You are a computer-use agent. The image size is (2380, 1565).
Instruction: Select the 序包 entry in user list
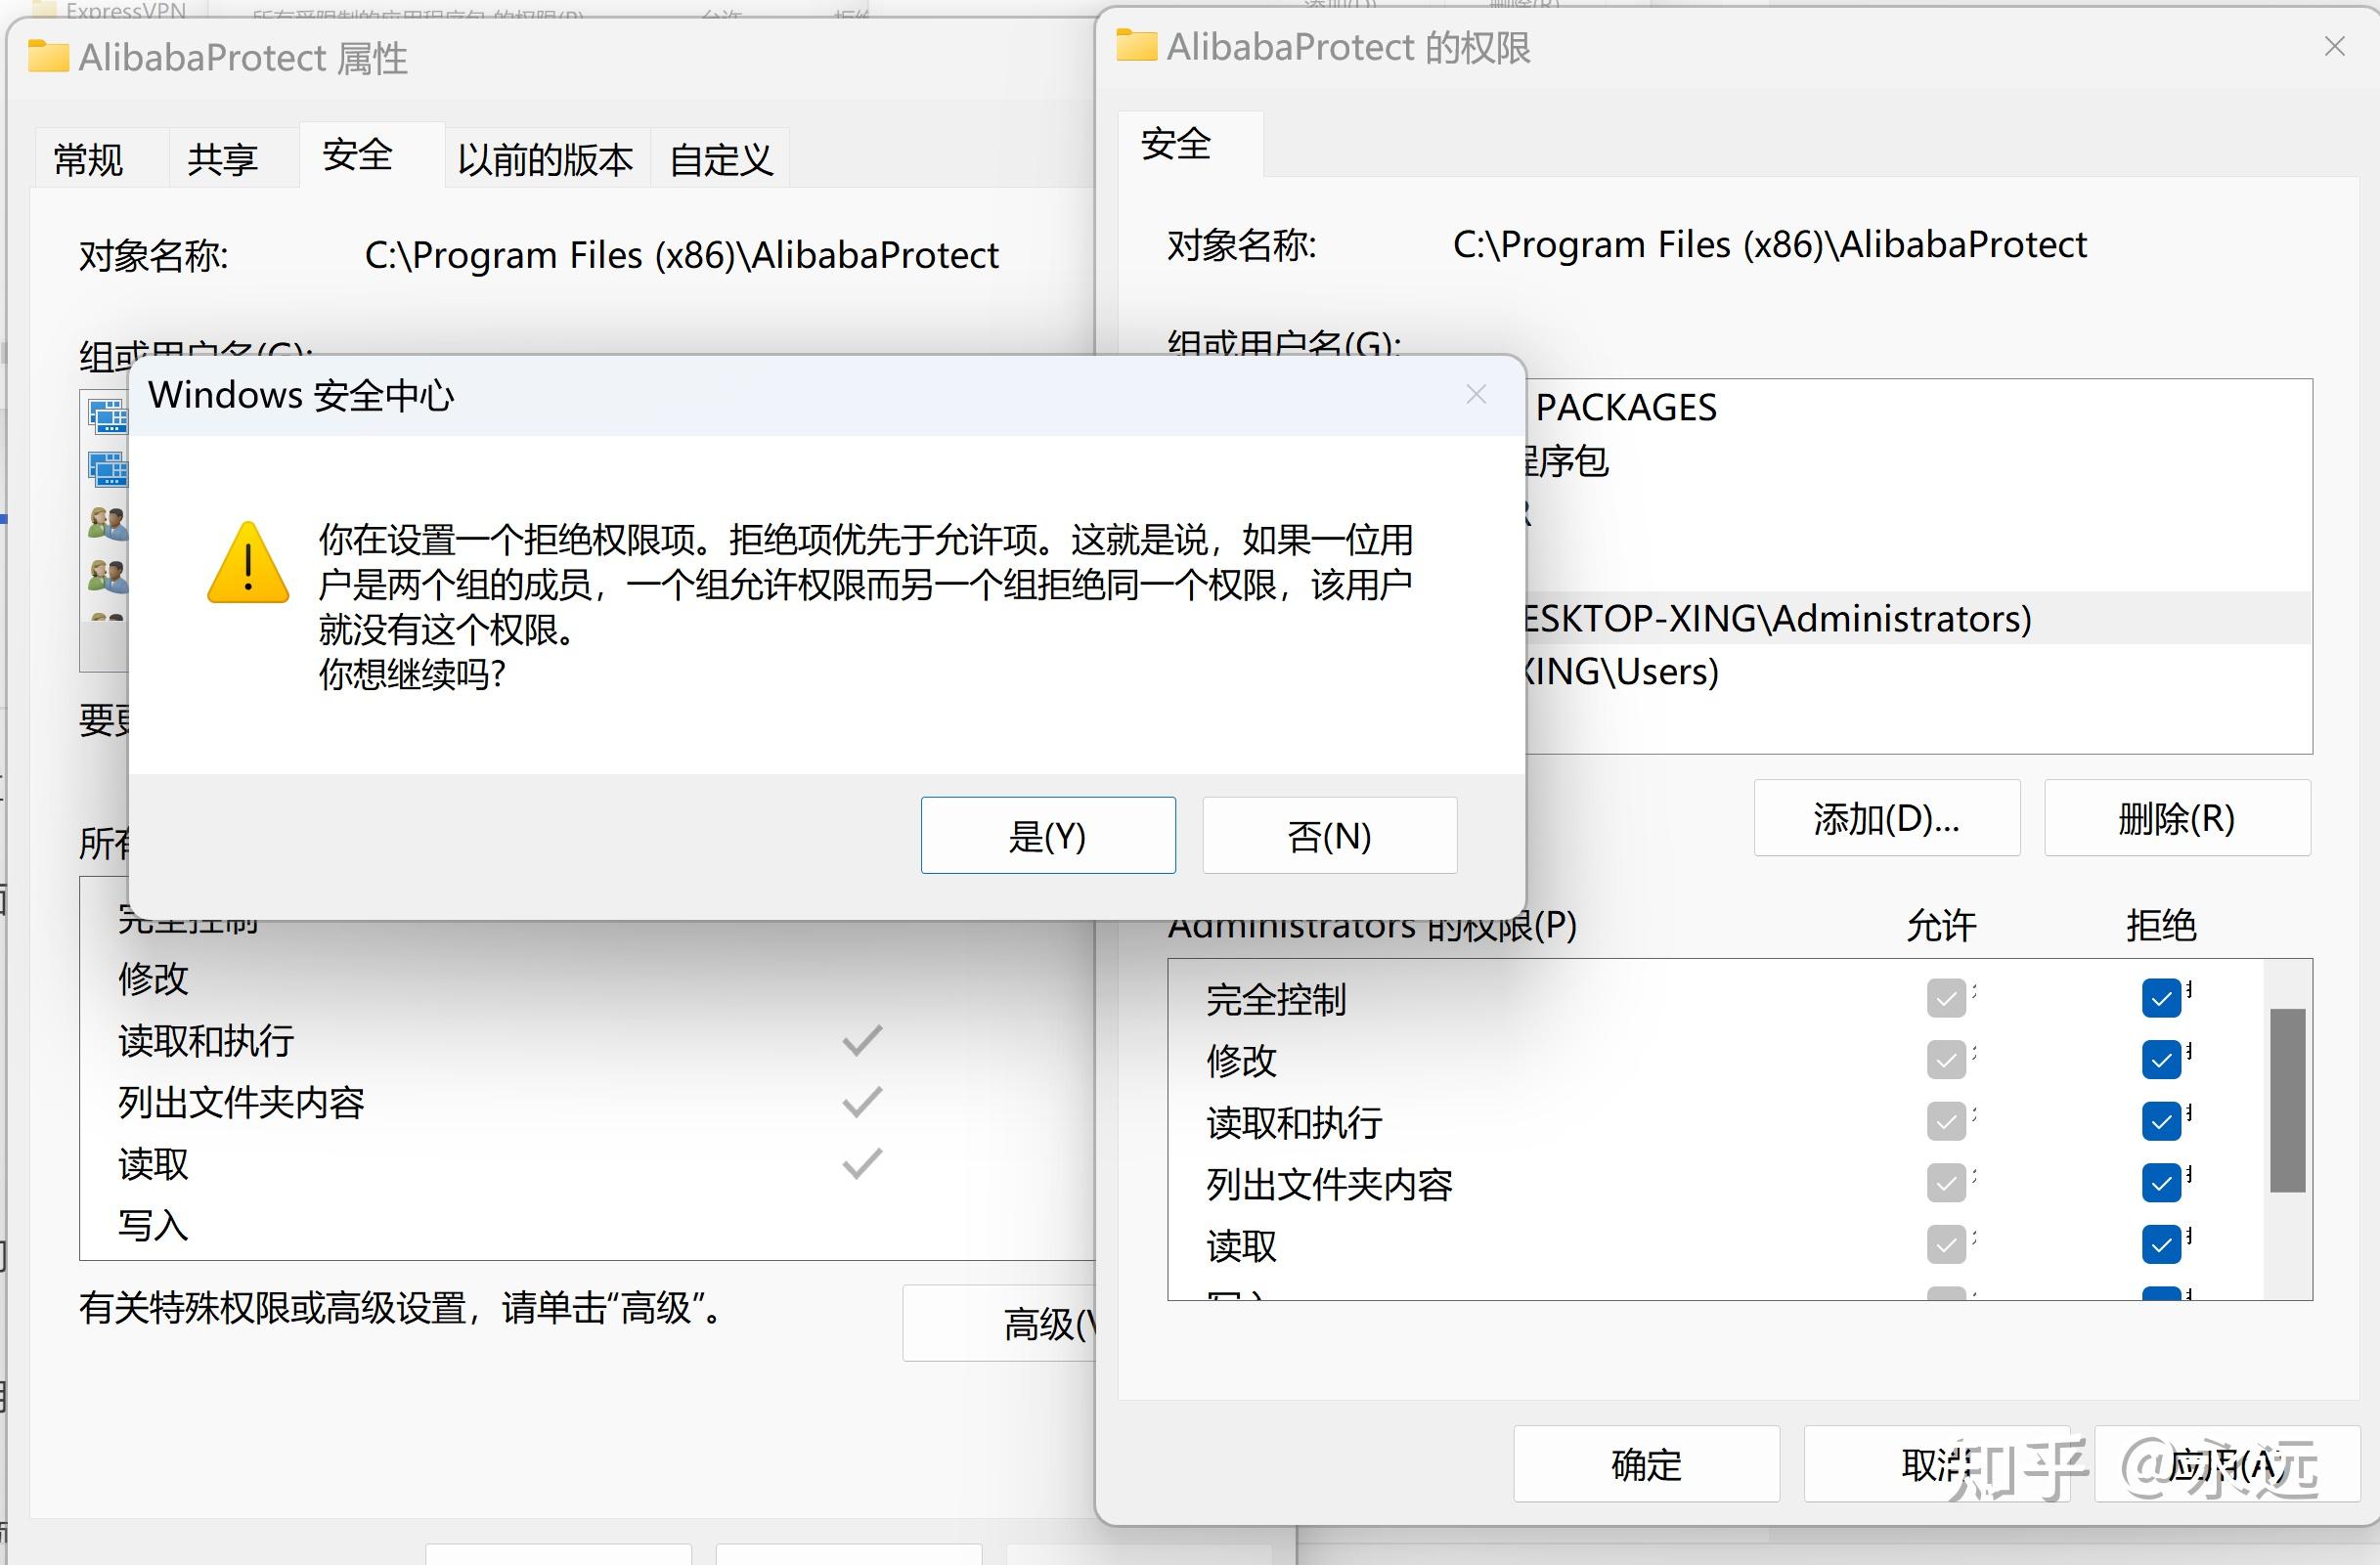click(x=1918, y=460)
